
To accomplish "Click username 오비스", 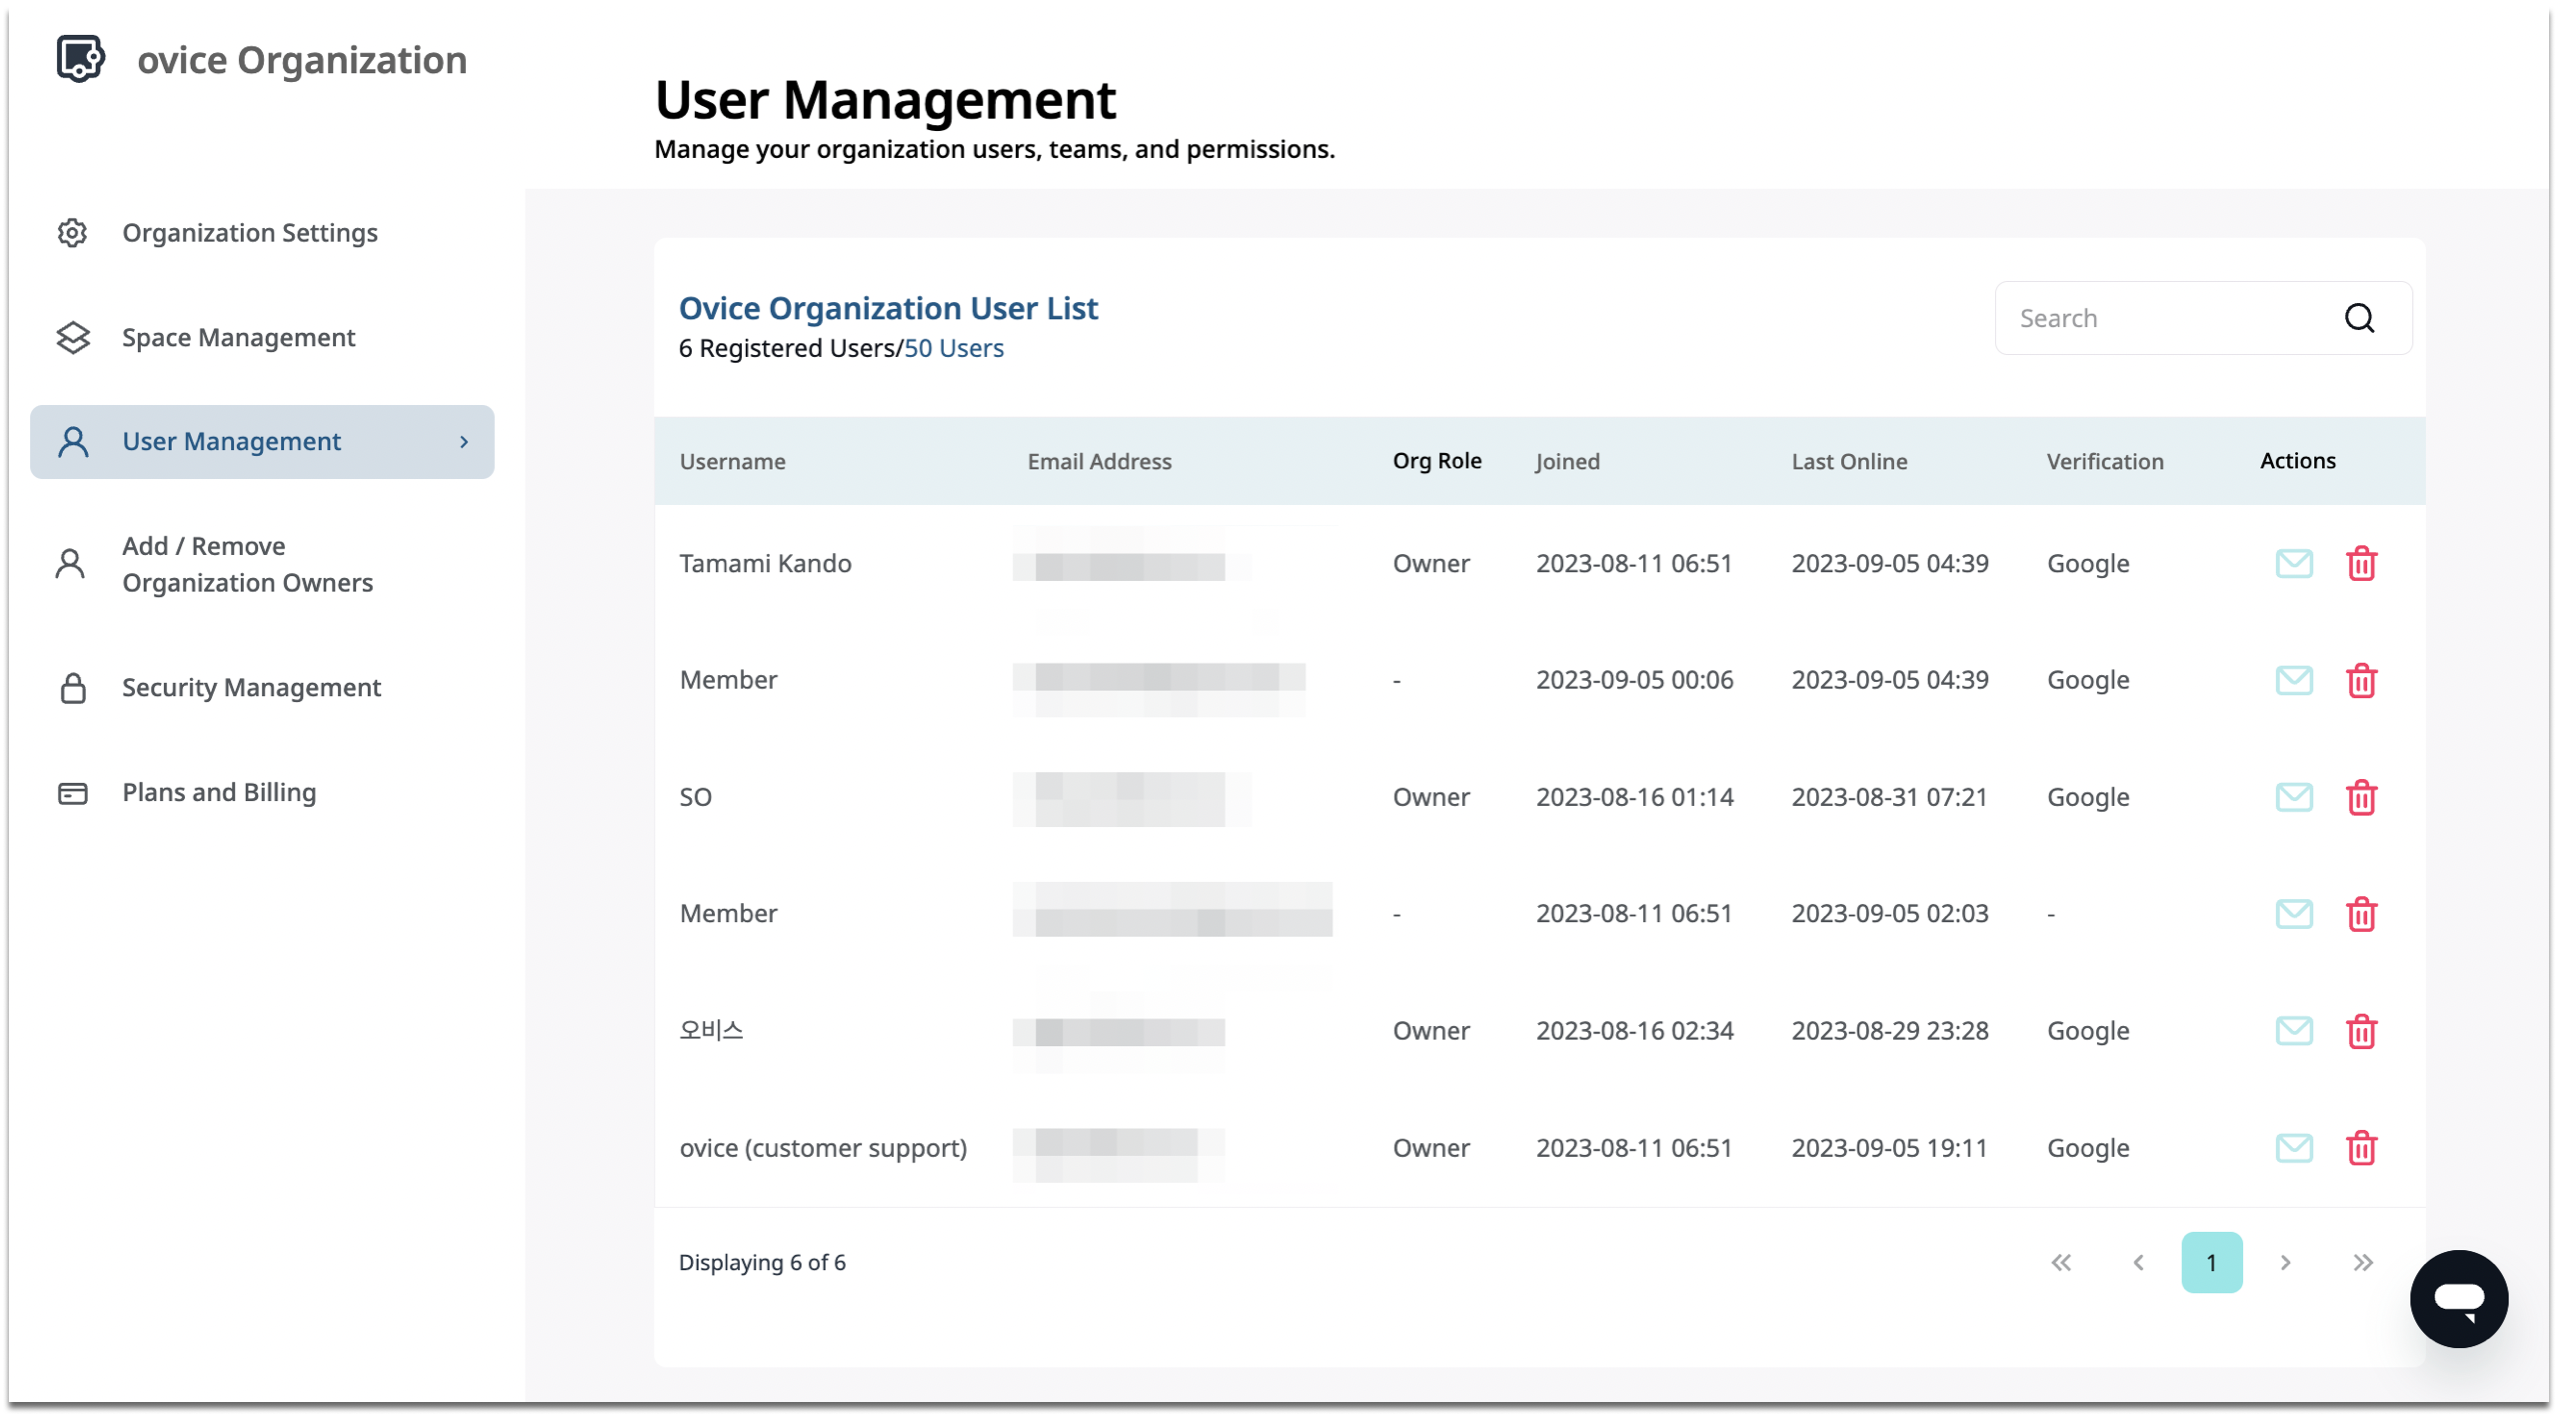I will pos(711,1030).
